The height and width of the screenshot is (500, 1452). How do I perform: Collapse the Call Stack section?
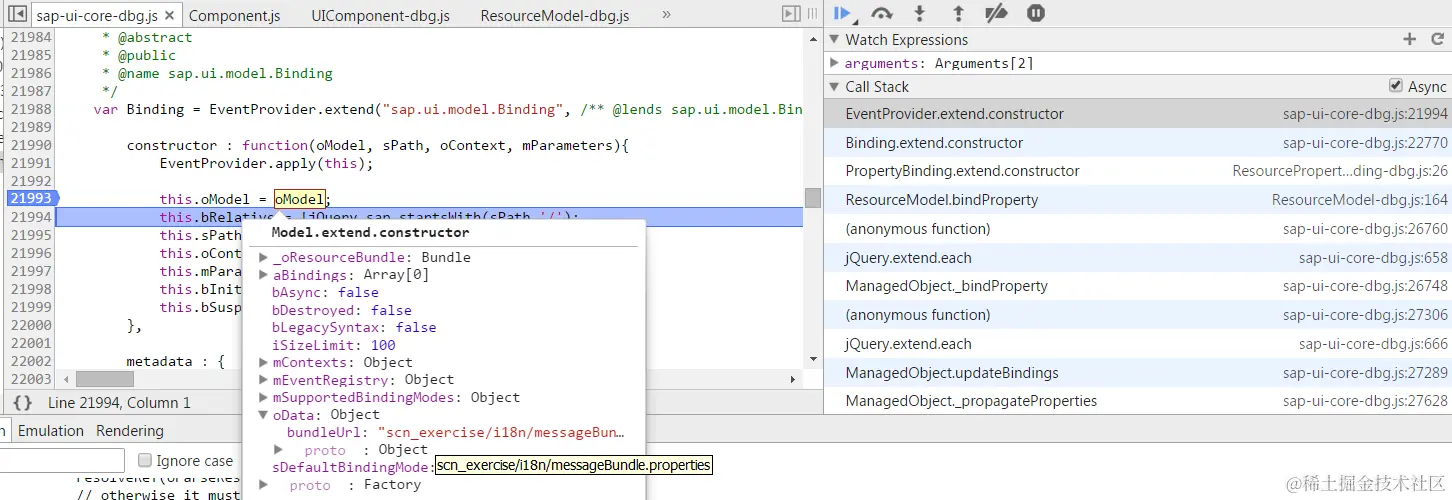pyautogui.click(x=835, y=86)
